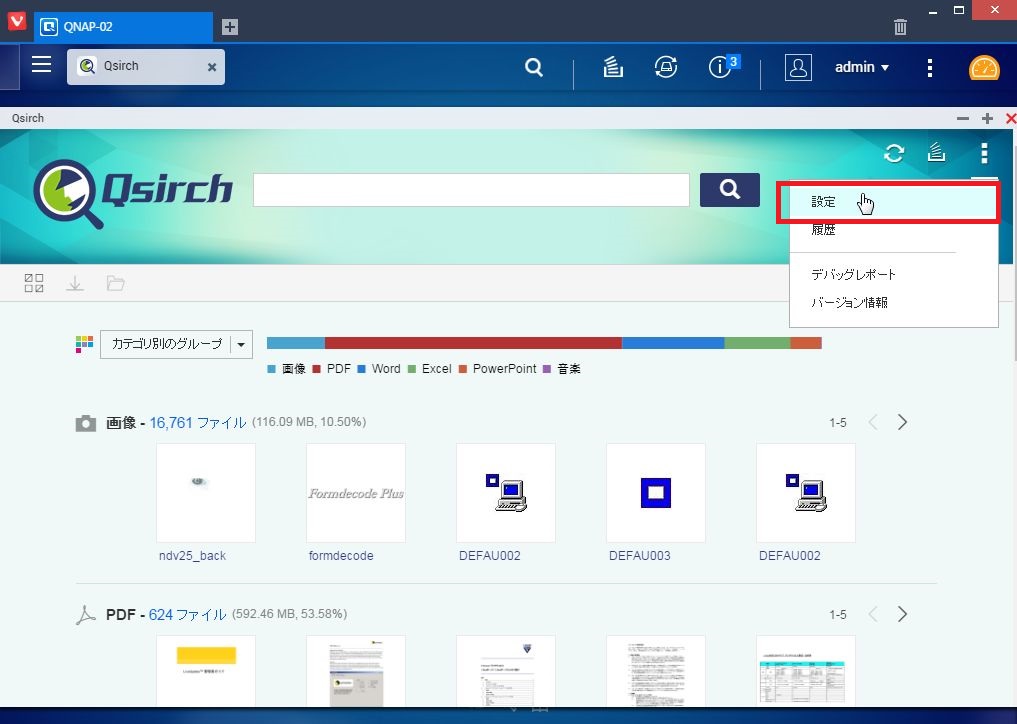Image resolution: width=1017 pixels, height=724 pixels.
Task: Open the closed tabs trash icon
Action: point(900,27)
